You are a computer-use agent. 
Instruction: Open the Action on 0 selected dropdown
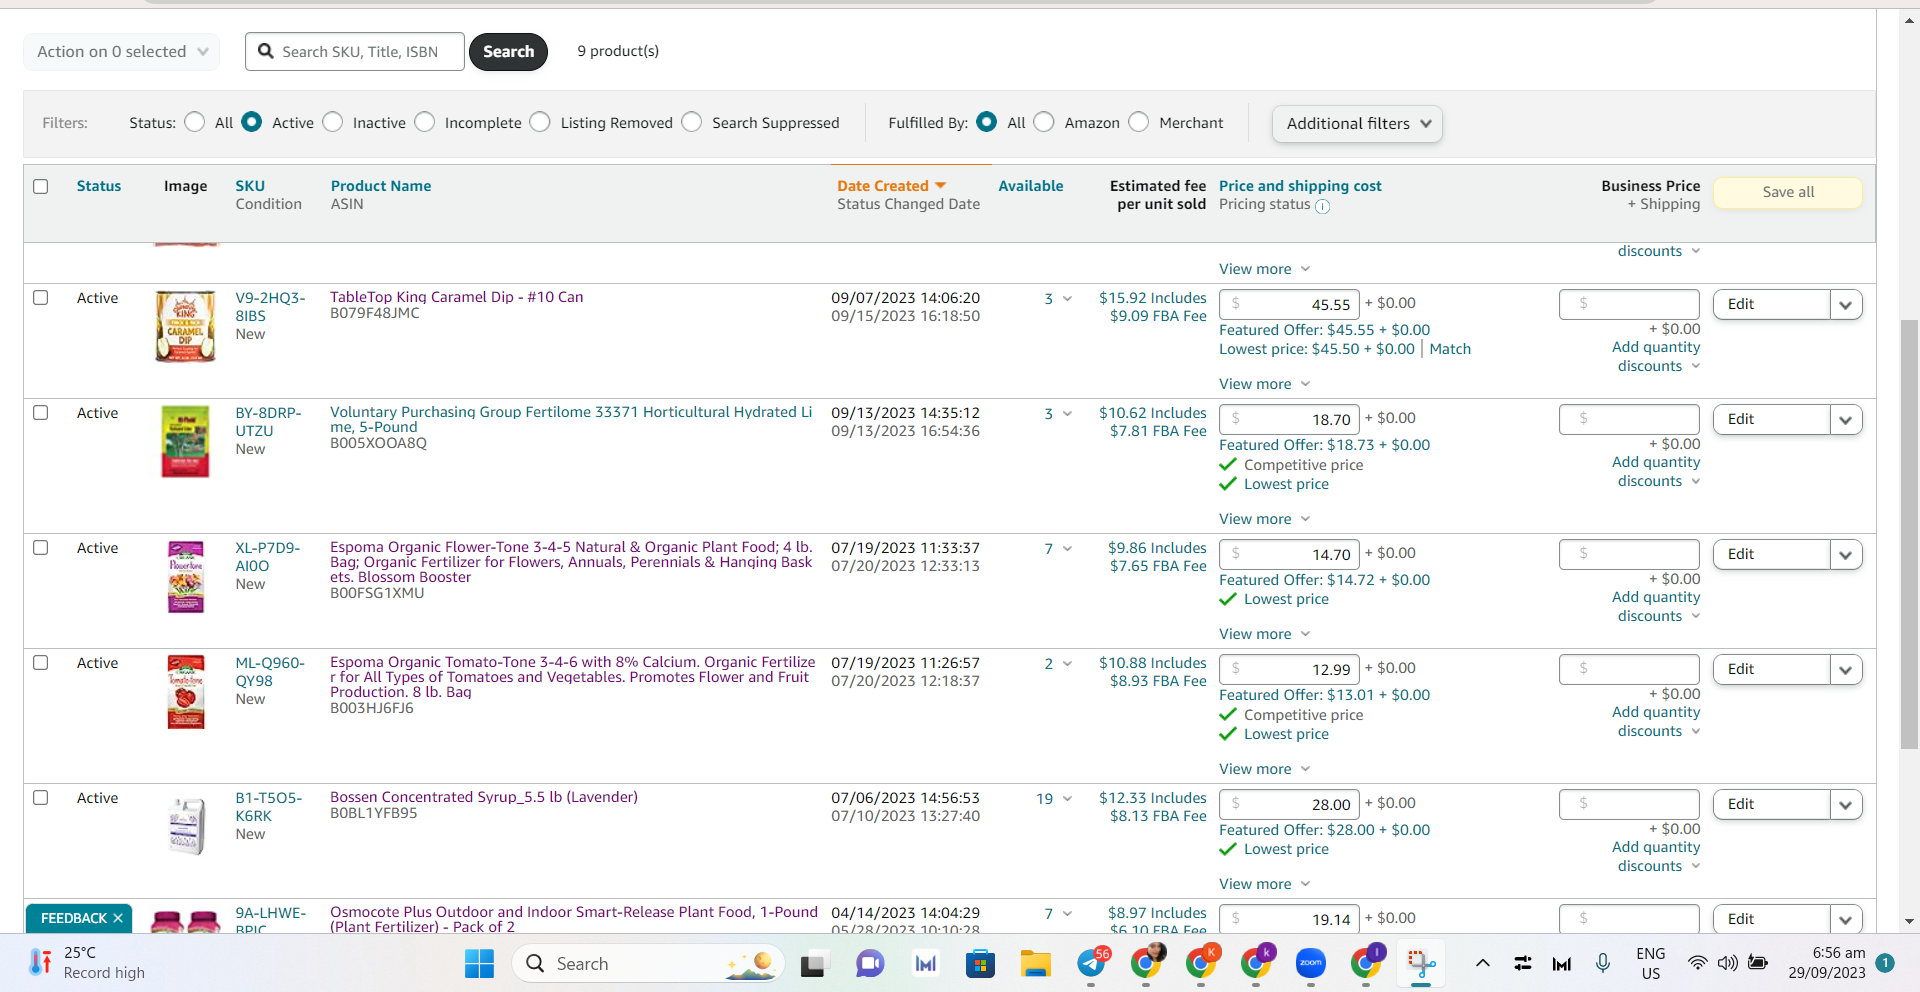coord(122,51)
